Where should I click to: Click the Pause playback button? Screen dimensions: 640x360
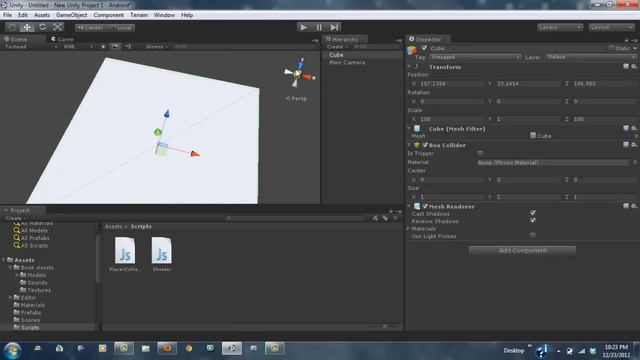click(319, 27)
